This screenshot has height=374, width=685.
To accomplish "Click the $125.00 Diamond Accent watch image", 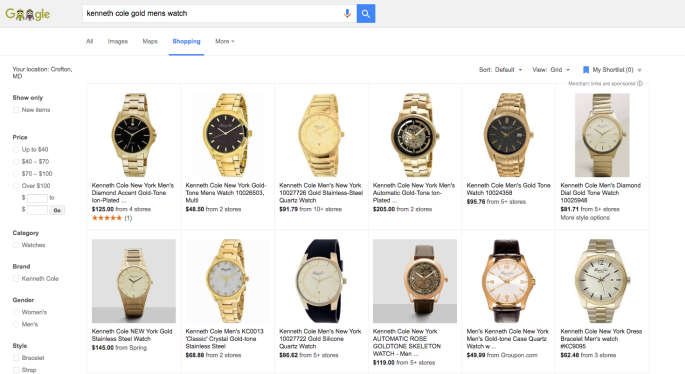I will point(134,134).
